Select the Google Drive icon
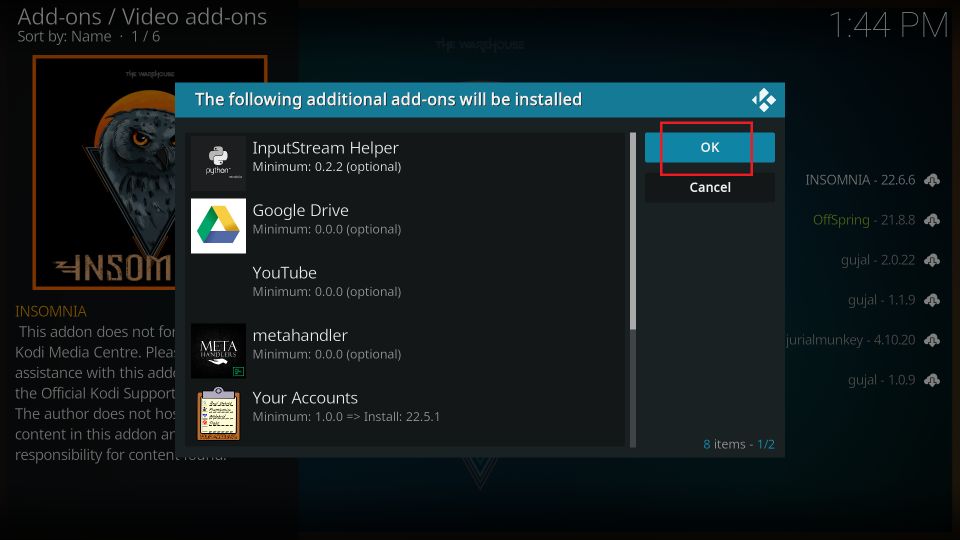Image resolution: width=960 pixels, height=540 pixels. click(218, 225)
